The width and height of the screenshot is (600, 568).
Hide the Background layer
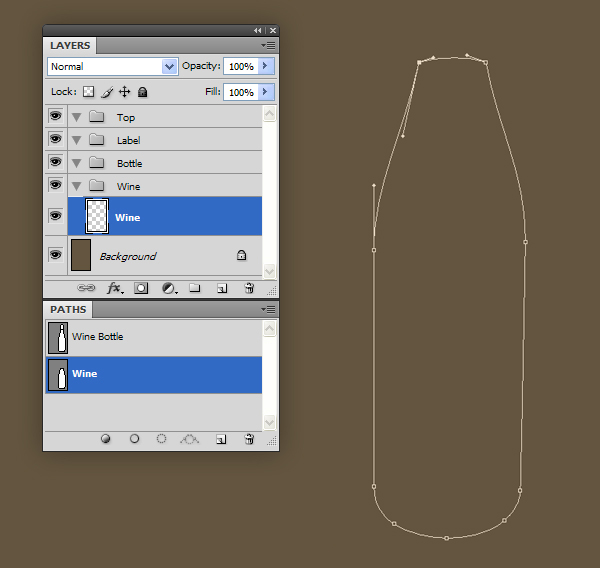tap(56, 255)
